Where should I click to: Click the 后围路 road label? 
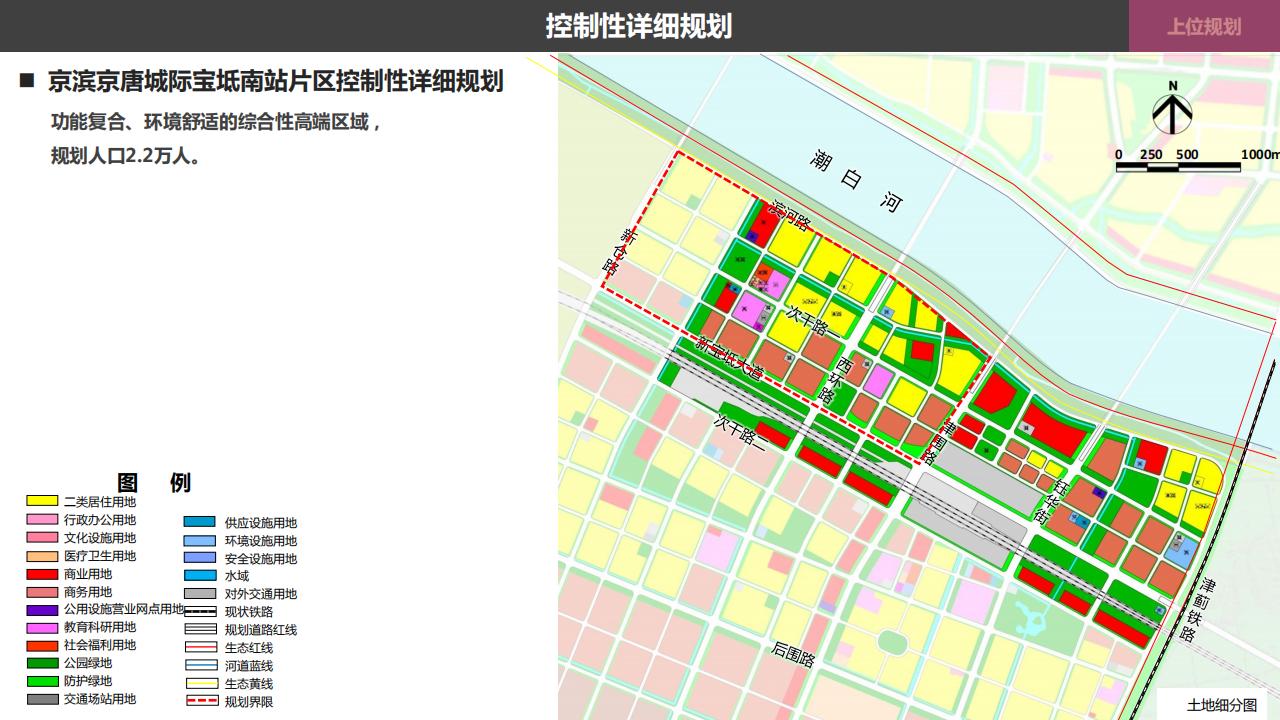[794, 653]
